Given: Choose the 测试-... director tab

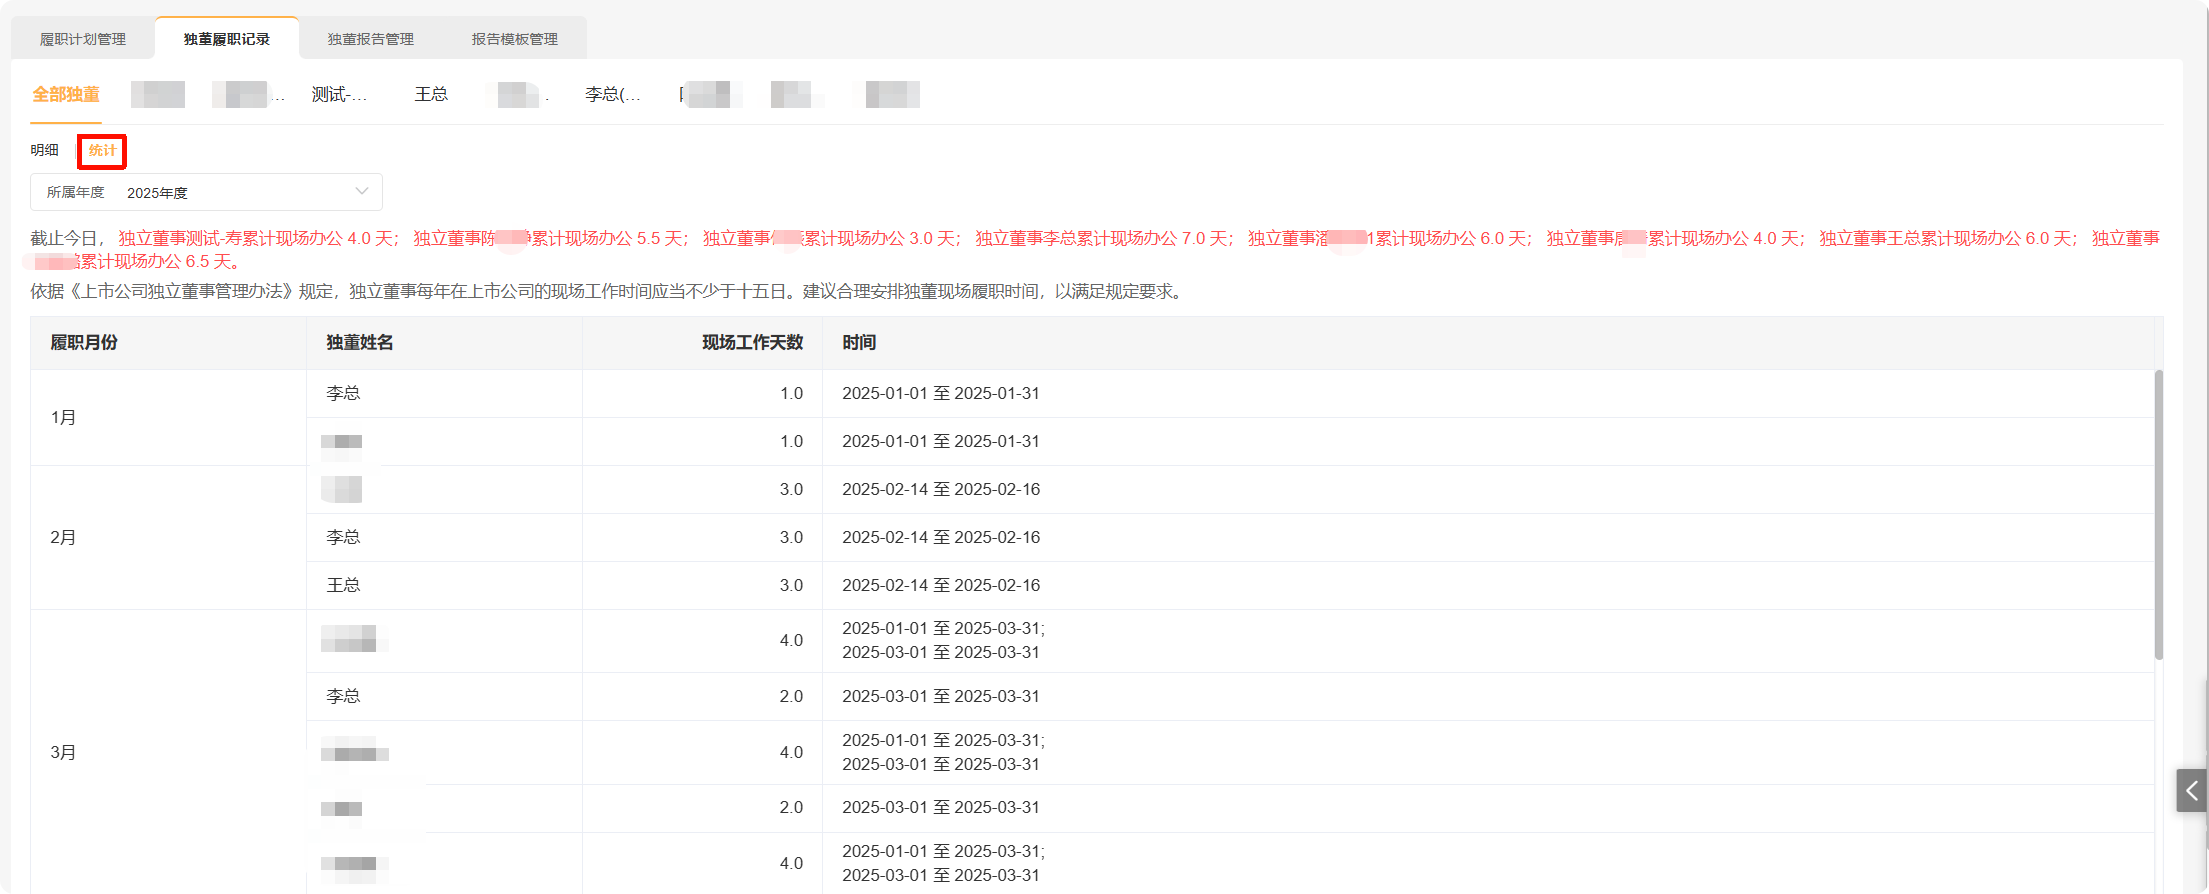Looking at the screenshot, I should pyautogui.click(x=339, y=94).
